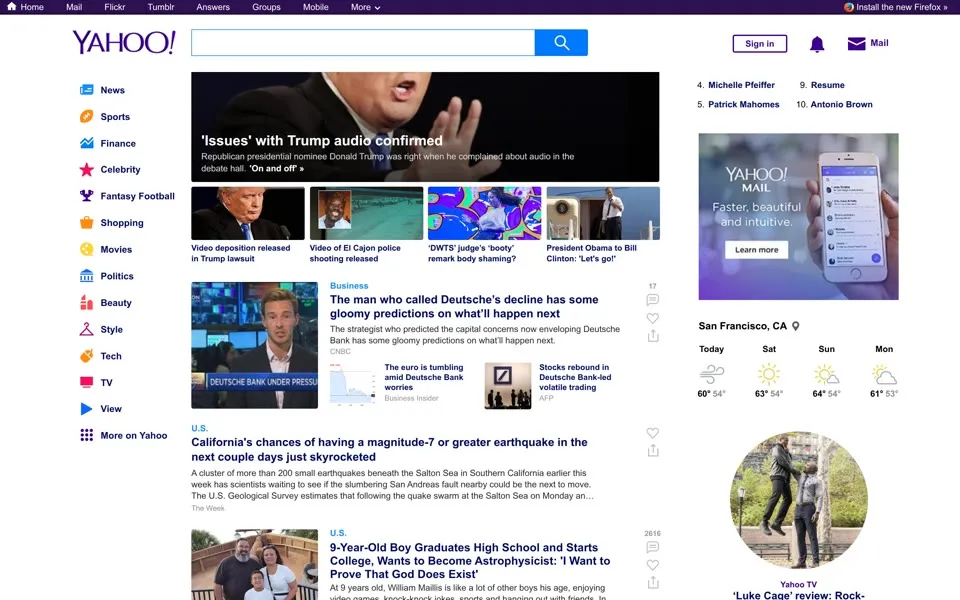Click San Francisco, CA weather location
960x600 pixels.
(x=743, y=326)
